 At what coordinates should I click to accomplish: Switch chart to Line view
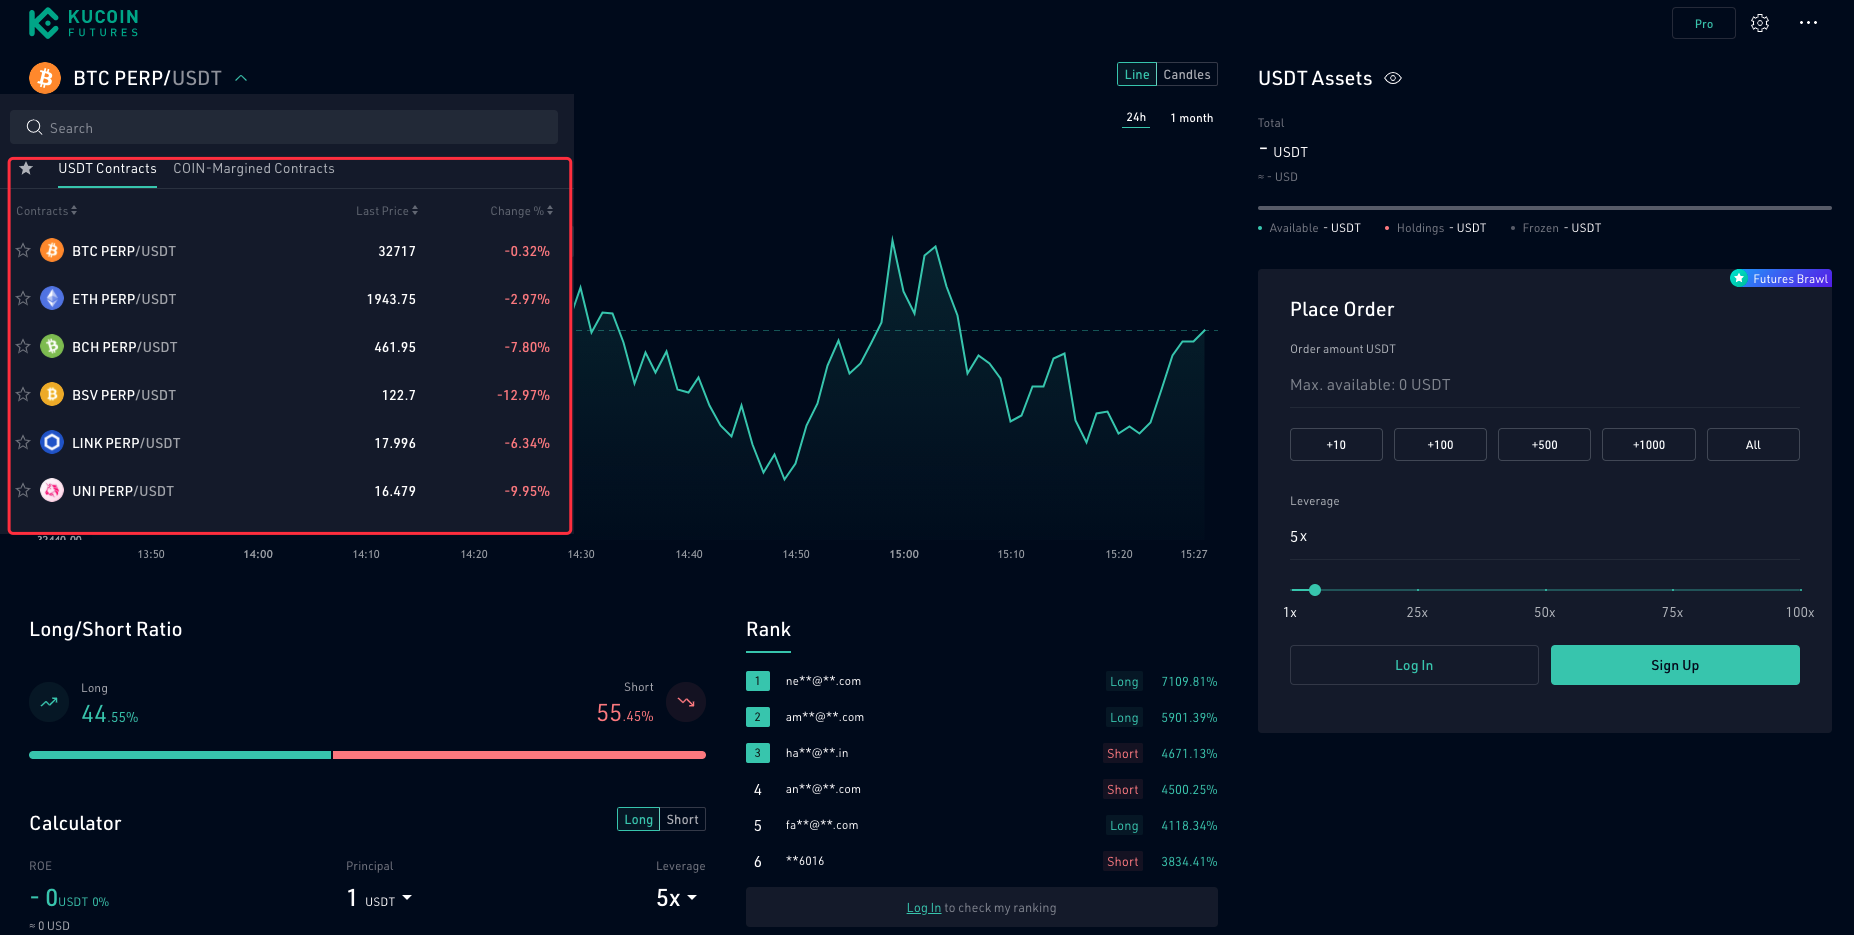[x=1137, y=75]
